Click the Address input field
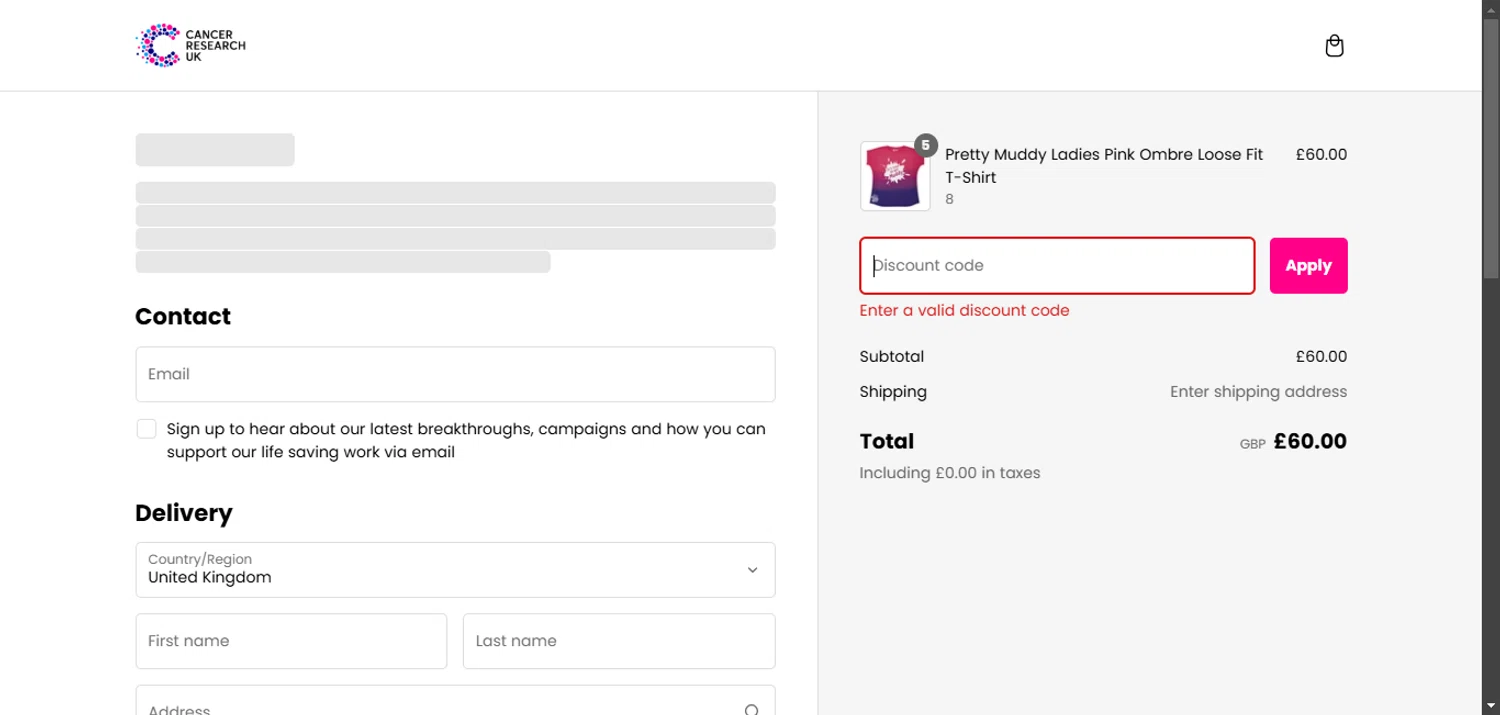 point(455,702)
